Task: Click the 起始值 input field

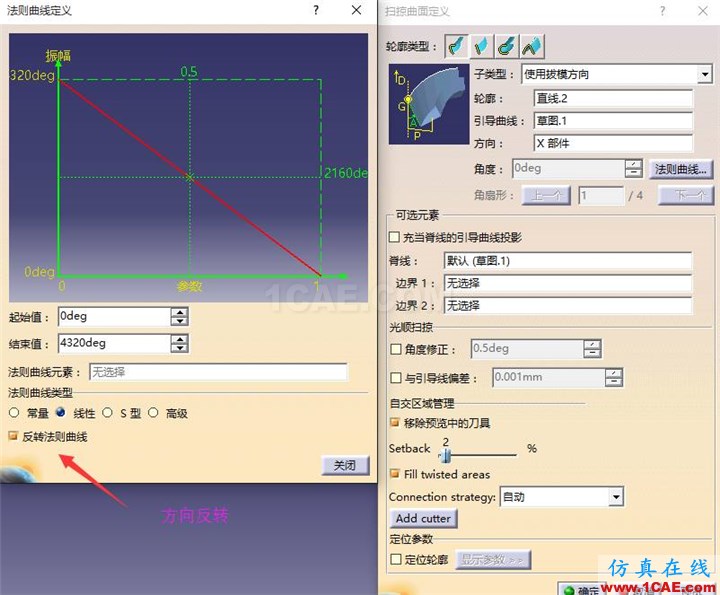Action: tap(115, 316)
